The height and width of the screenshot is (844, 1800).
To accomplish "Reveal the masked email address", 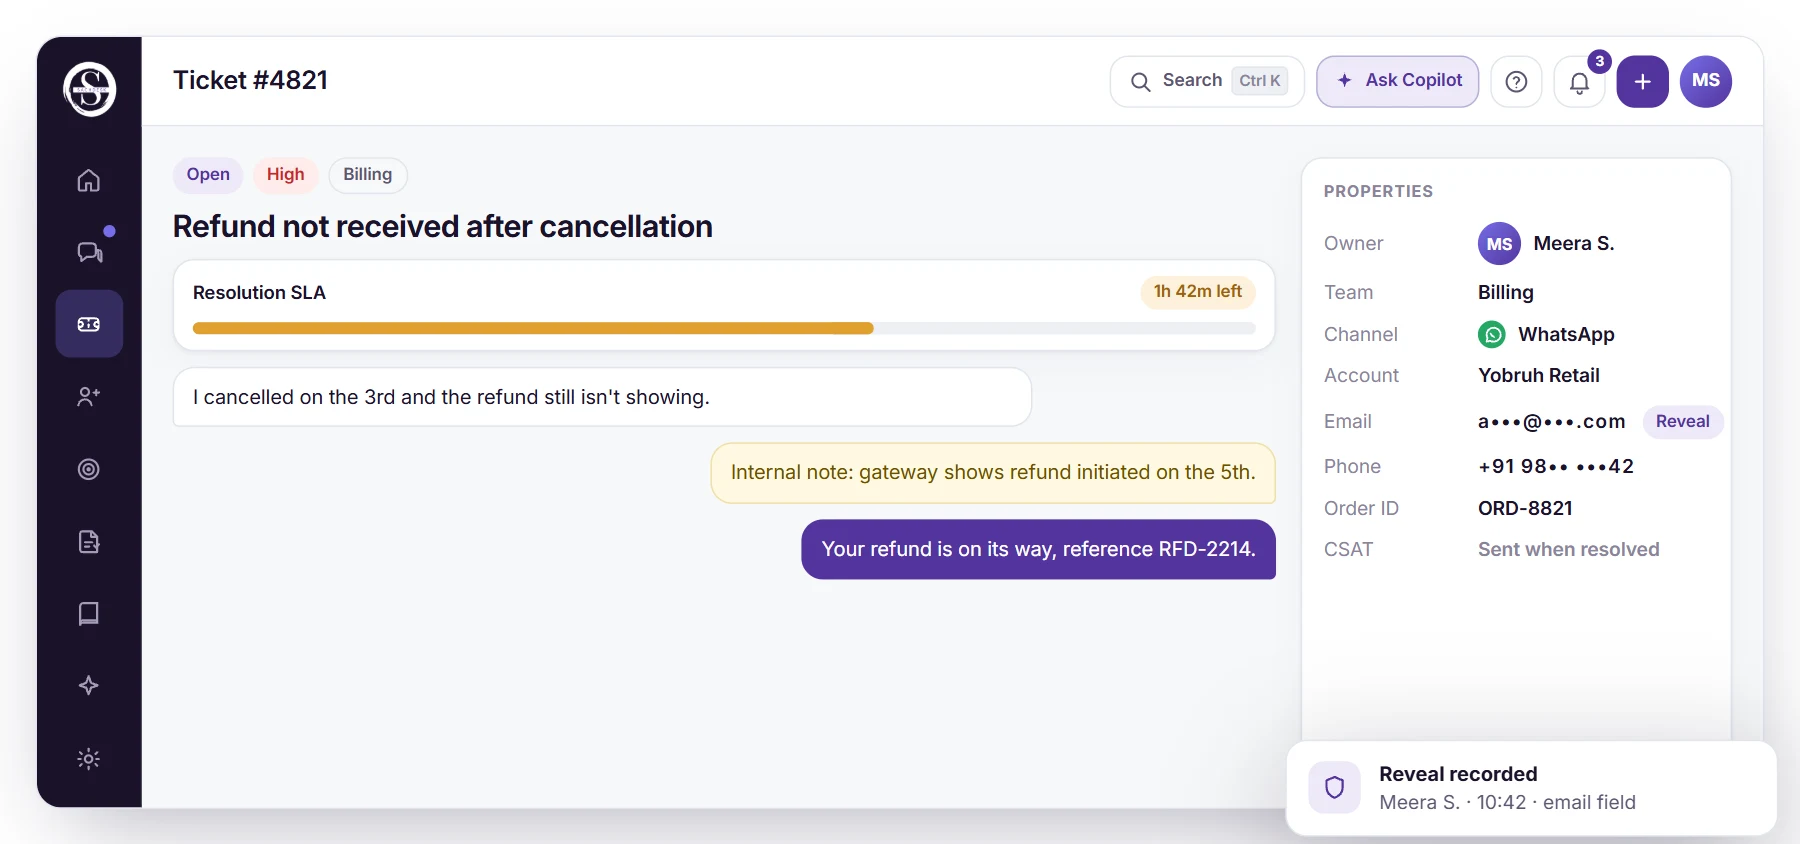I will (x=1682, y=422).
